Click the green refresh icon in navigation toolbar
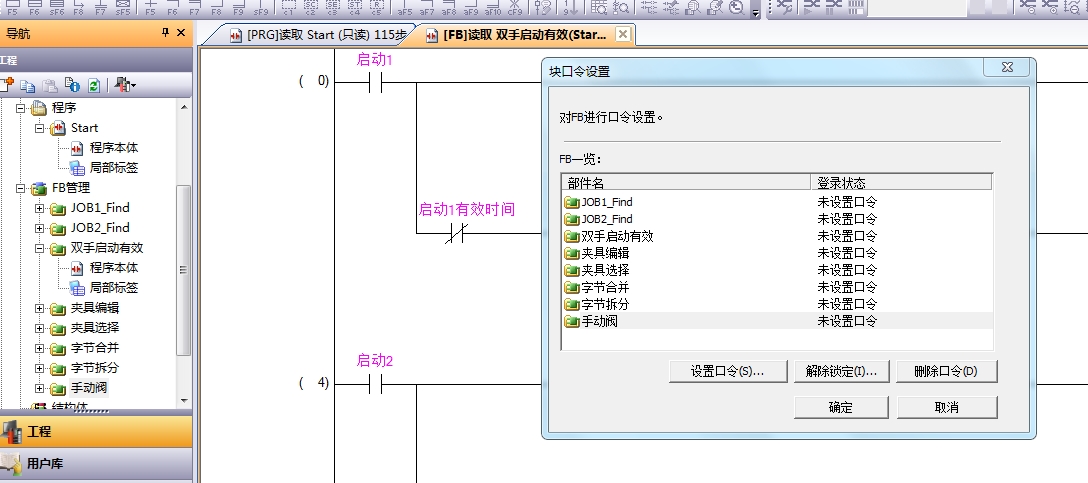 tap(93, 85)
